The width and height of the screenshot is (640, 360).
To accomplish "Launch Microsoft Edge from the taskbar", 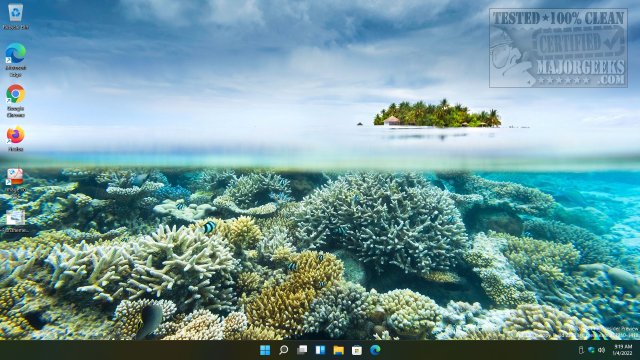I will coord(375,350).
